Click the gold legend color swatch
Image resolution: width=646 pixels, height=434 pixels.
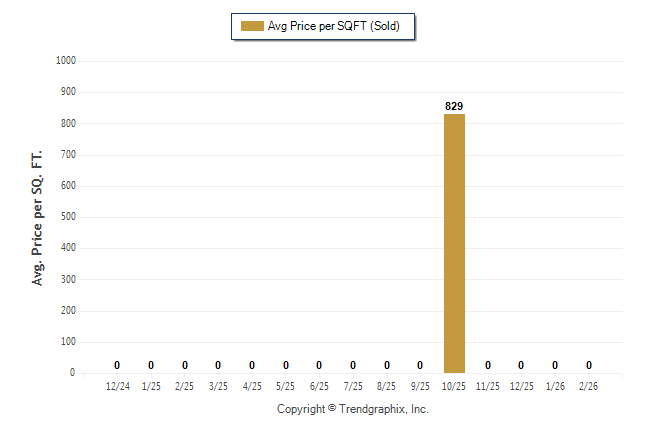click(251, 26)
